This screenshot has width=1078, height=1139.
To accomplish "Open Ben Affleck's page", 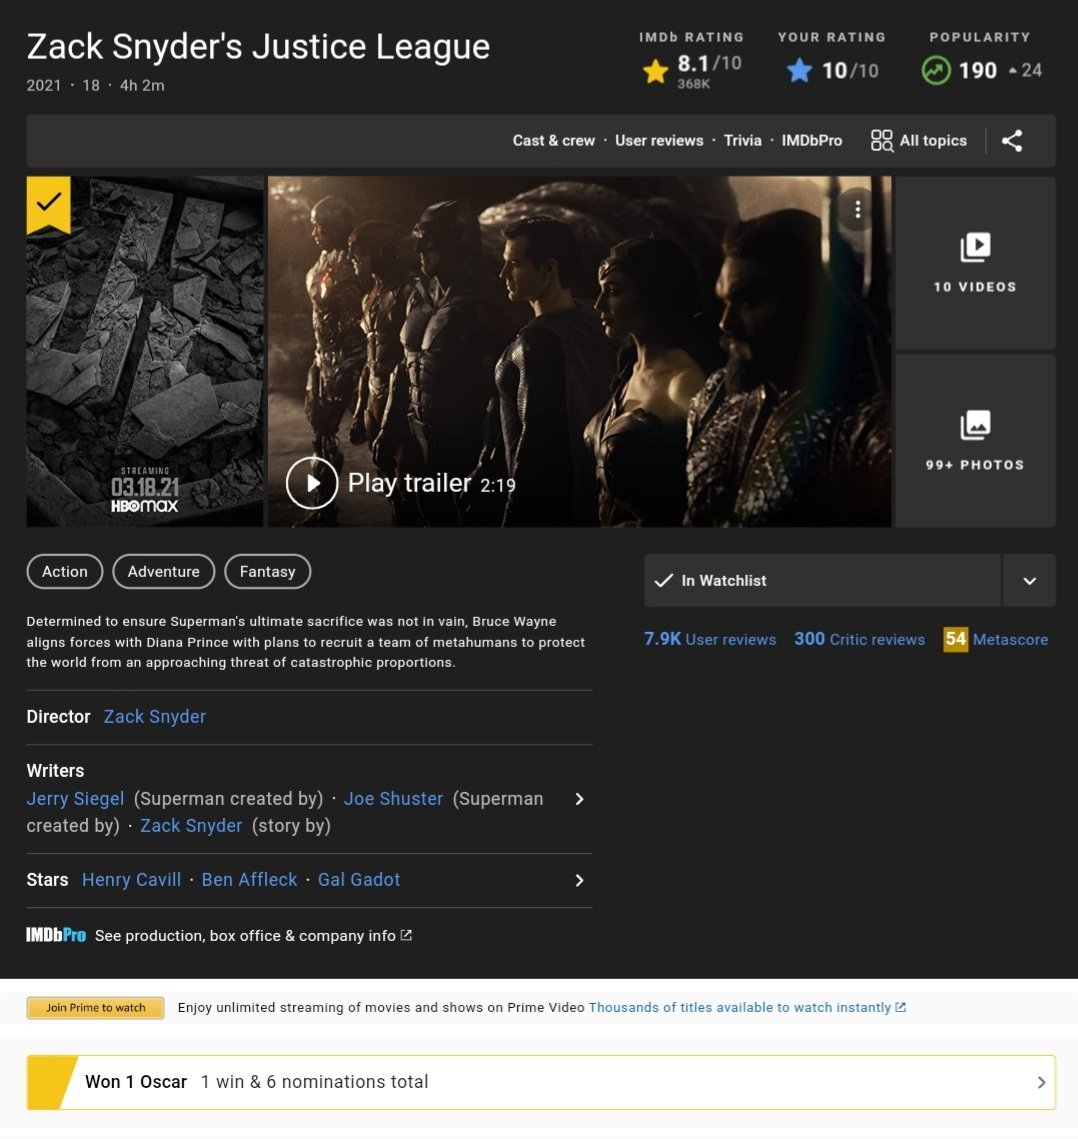I will coord(249,880).
